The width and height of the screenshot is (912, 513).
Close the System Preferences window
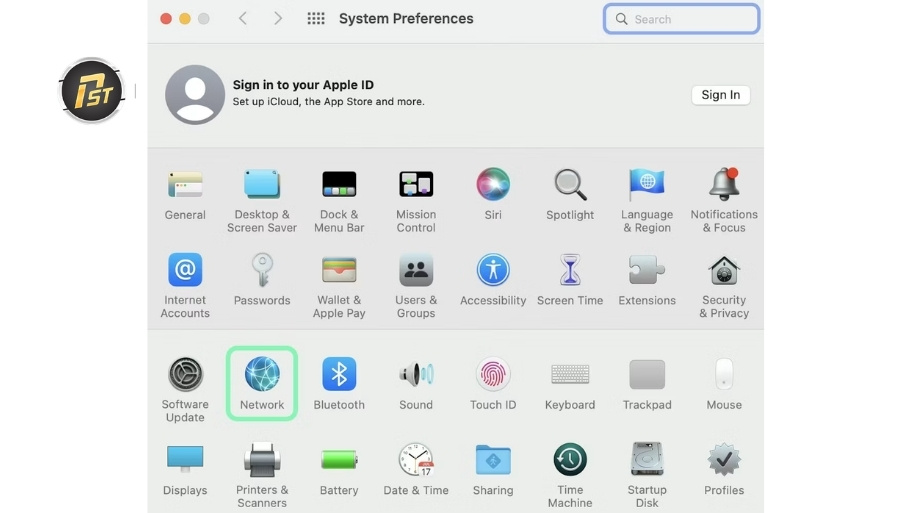(x=166, y=19)
